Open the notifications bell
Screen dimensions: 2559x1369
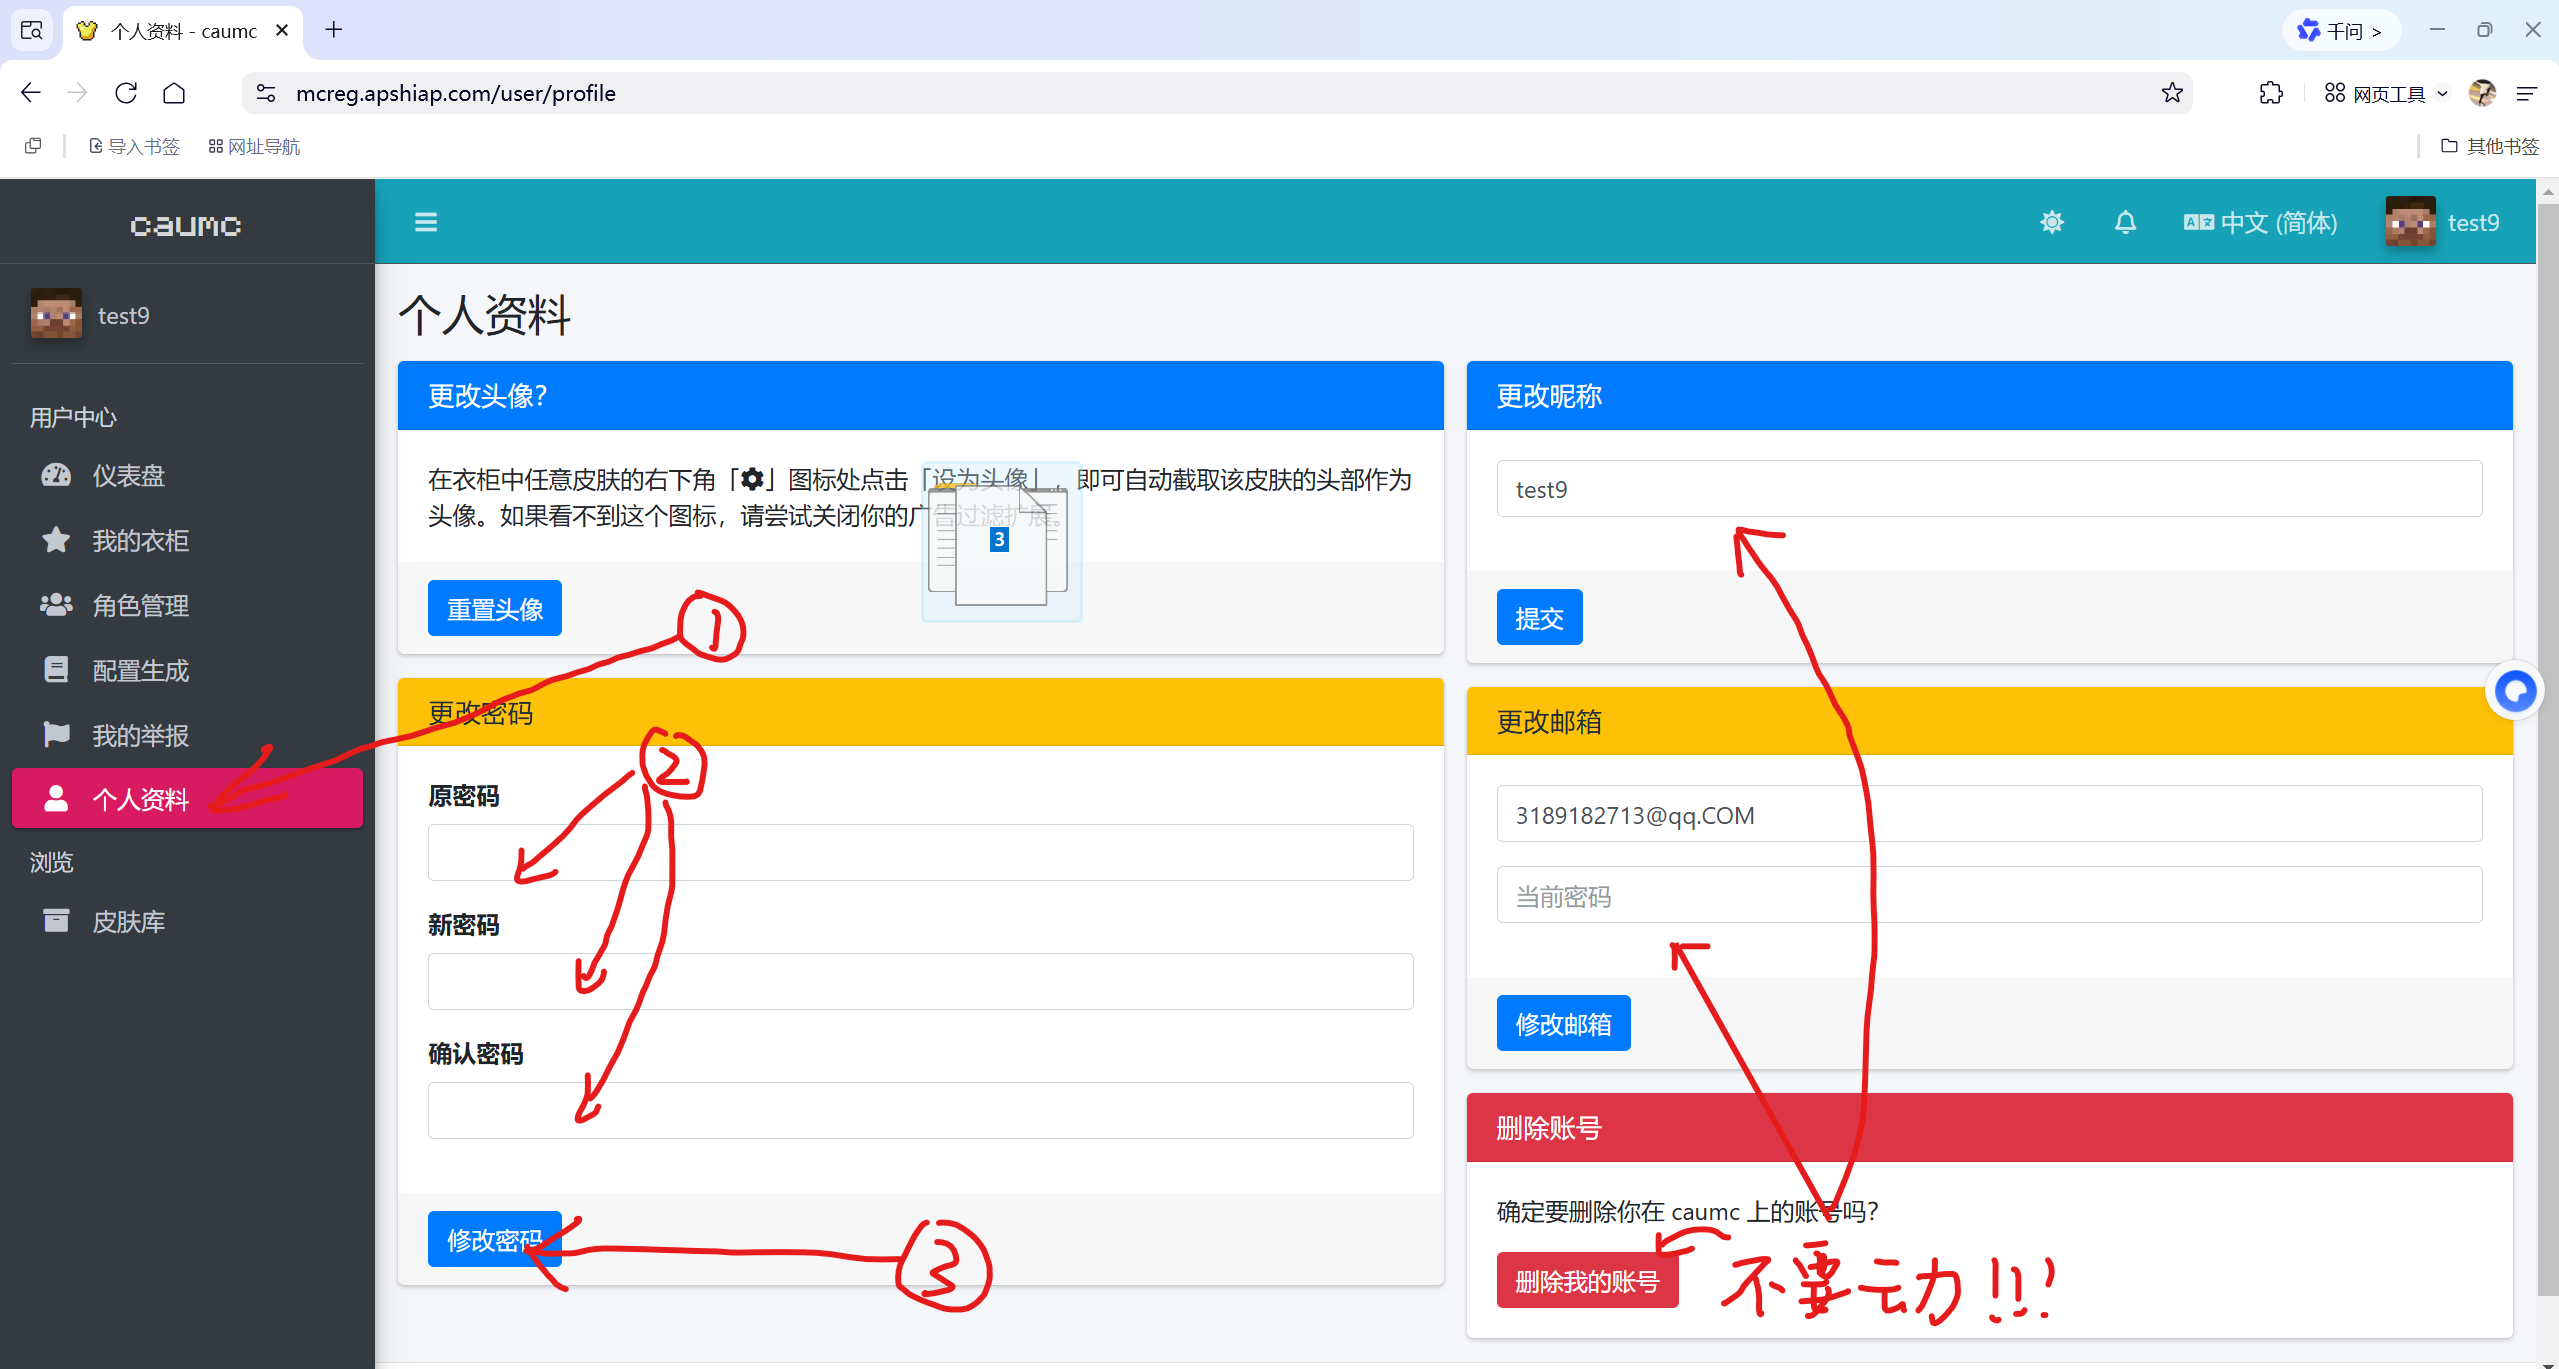tap(2125, 222)
